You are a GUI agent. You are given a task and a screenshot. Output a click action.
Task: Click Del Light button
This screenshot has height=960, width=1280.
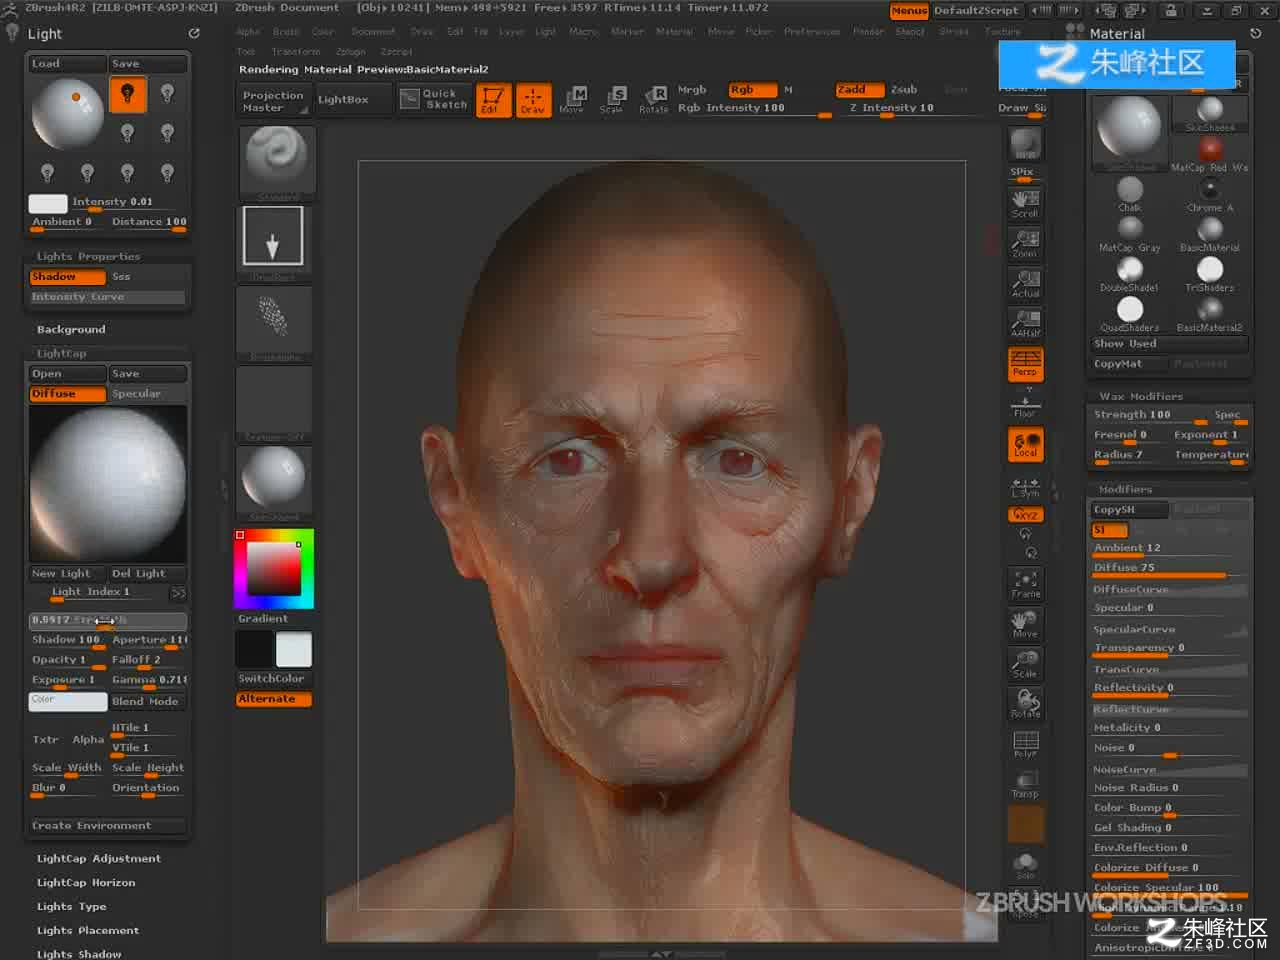point(148,573)
